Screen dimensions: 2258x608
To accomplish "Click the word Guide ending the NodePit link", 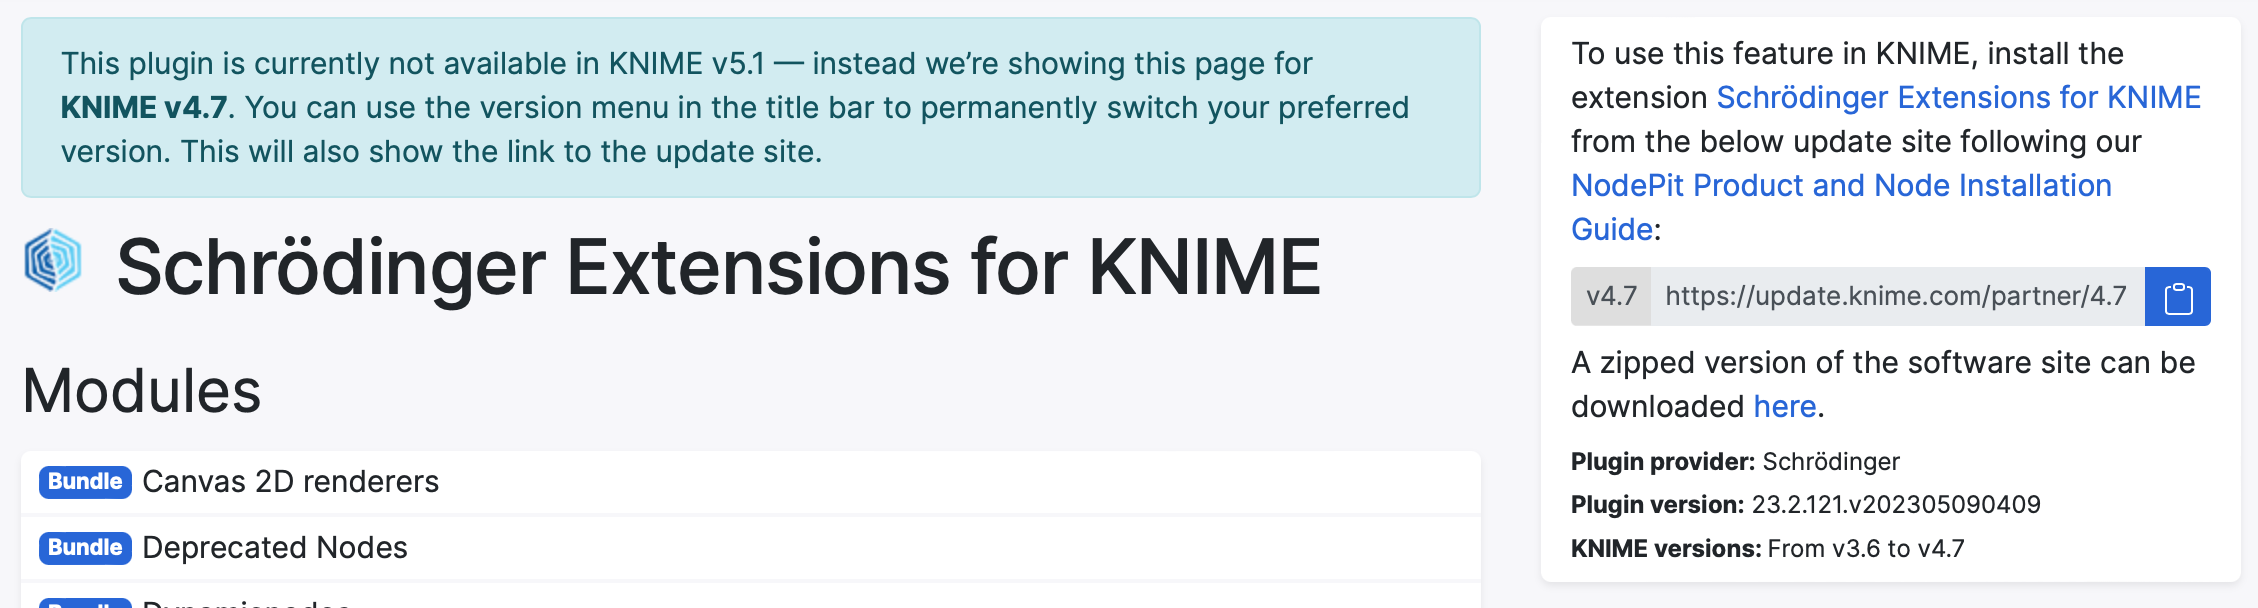I will click(x=1611, y=230).
